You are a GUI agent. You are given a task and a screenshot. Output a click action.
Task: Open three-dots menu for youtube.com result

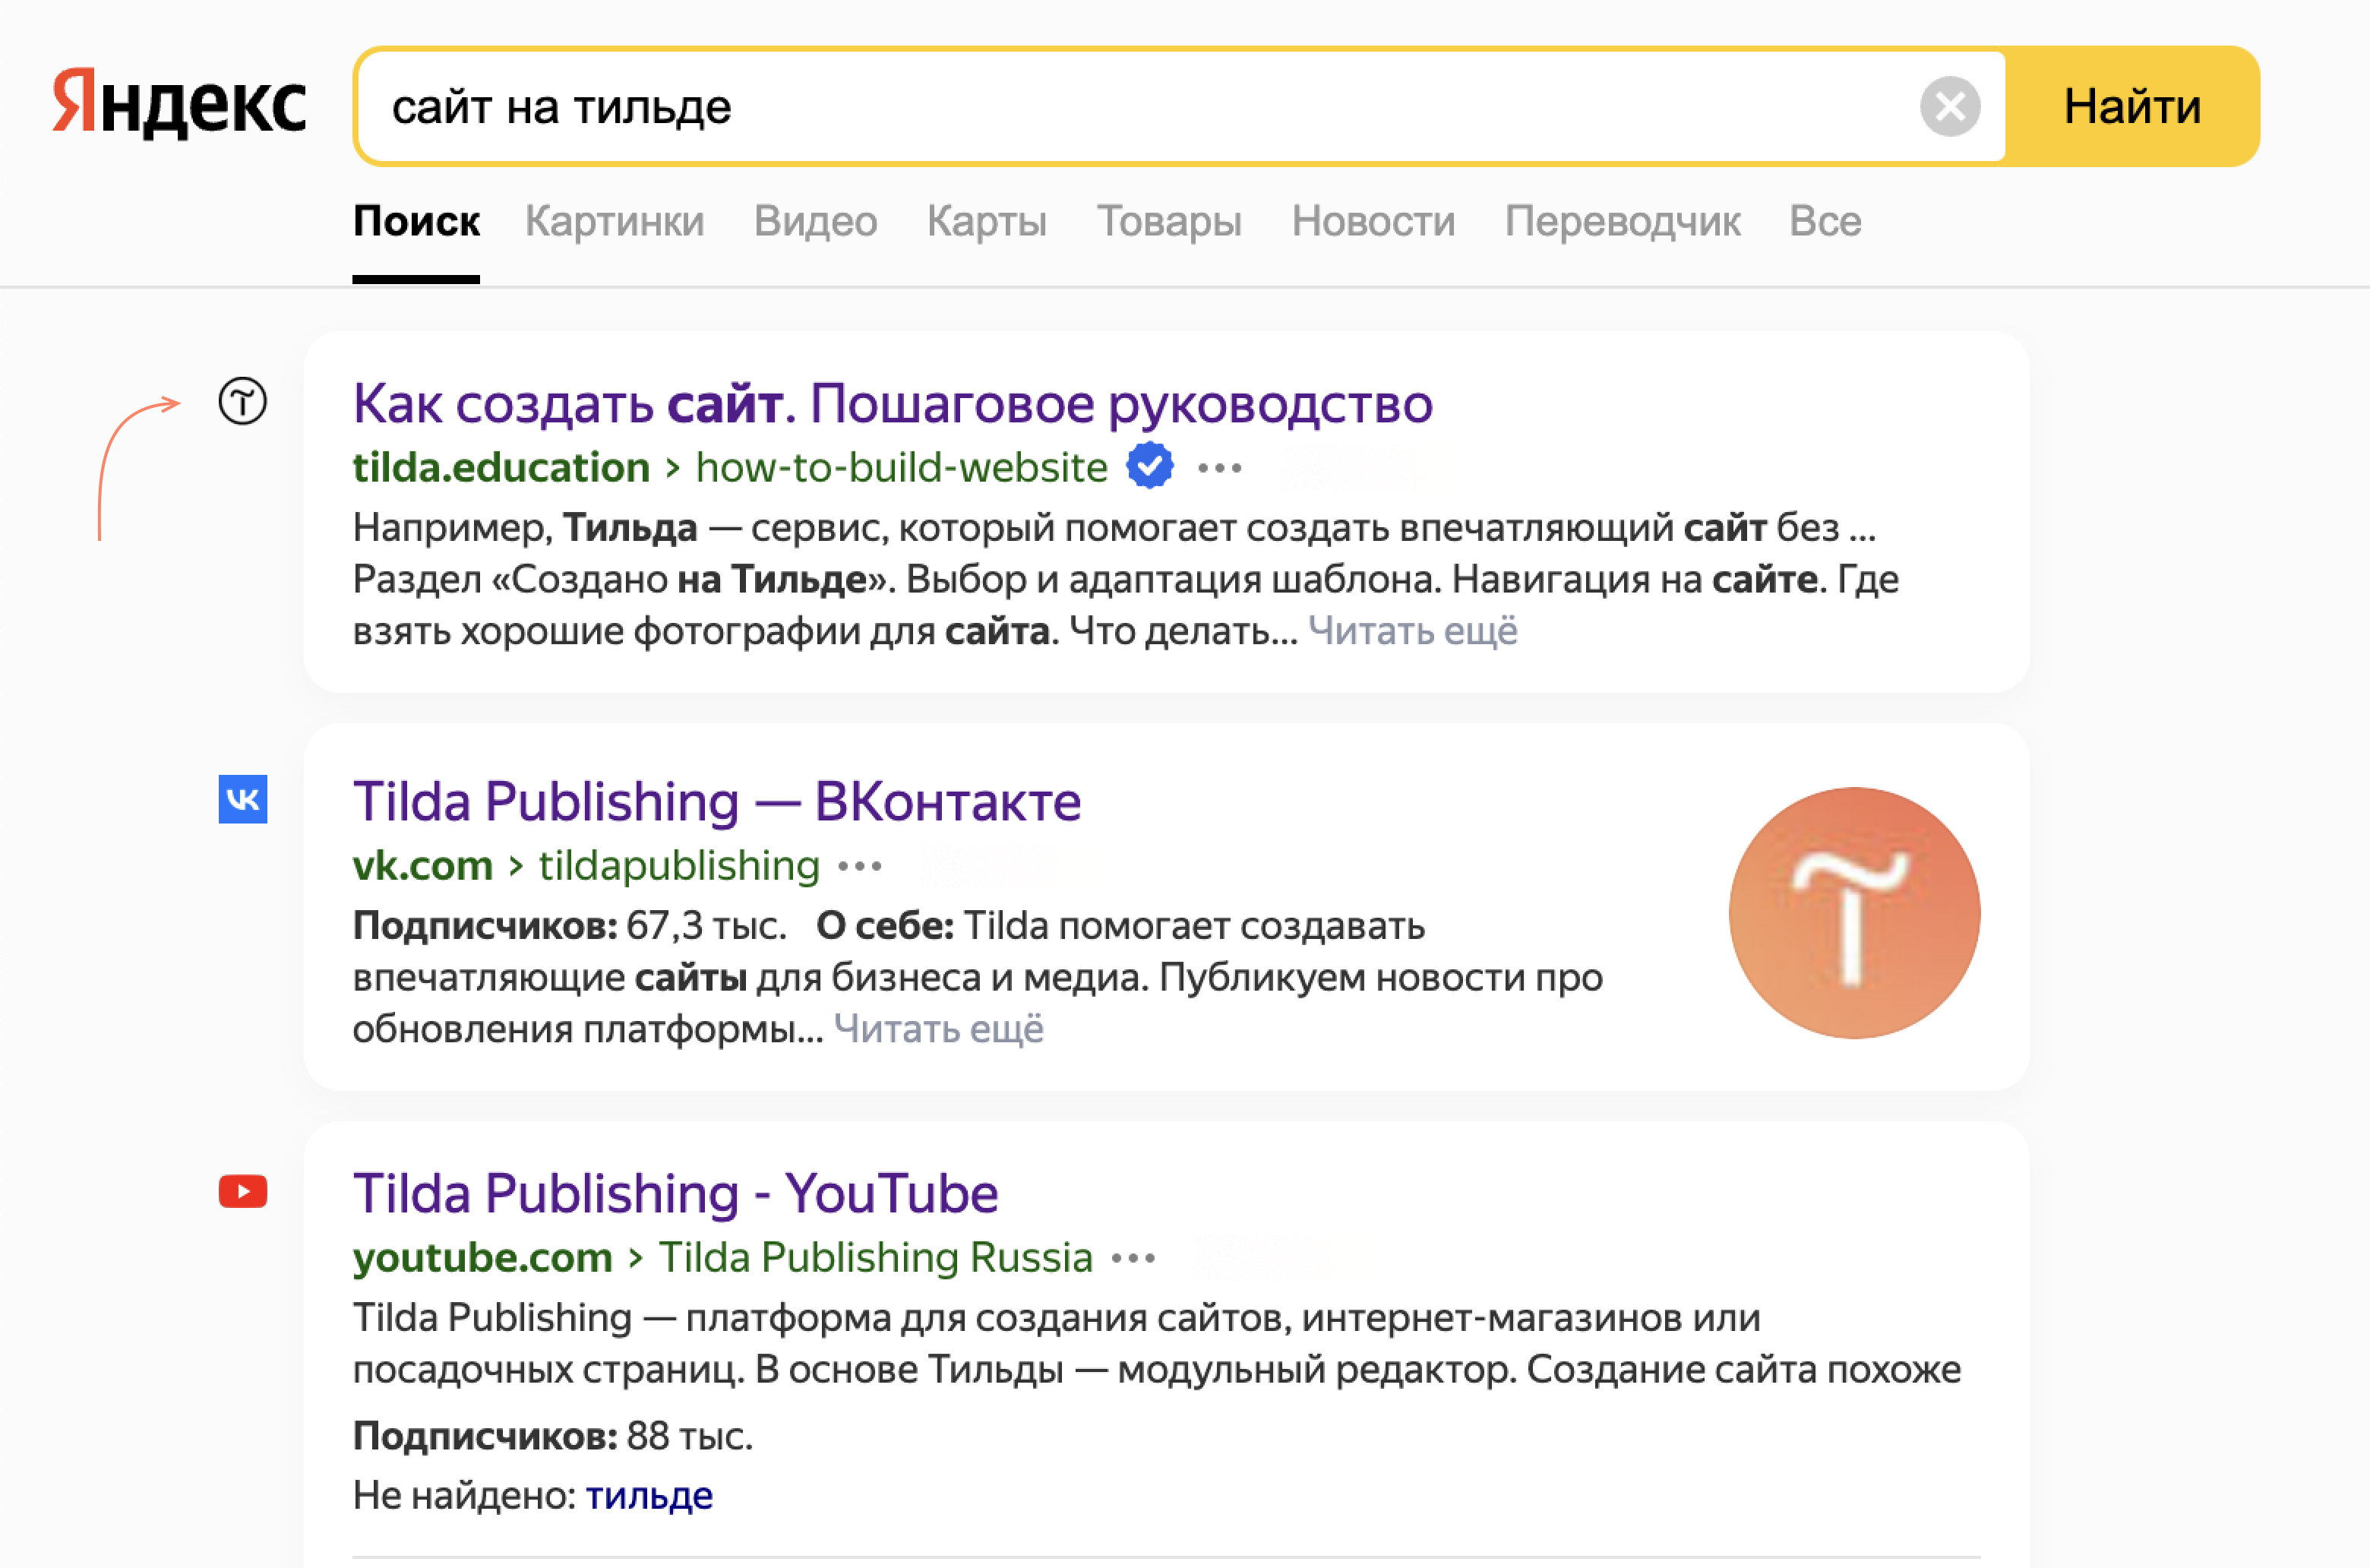1133,1258
